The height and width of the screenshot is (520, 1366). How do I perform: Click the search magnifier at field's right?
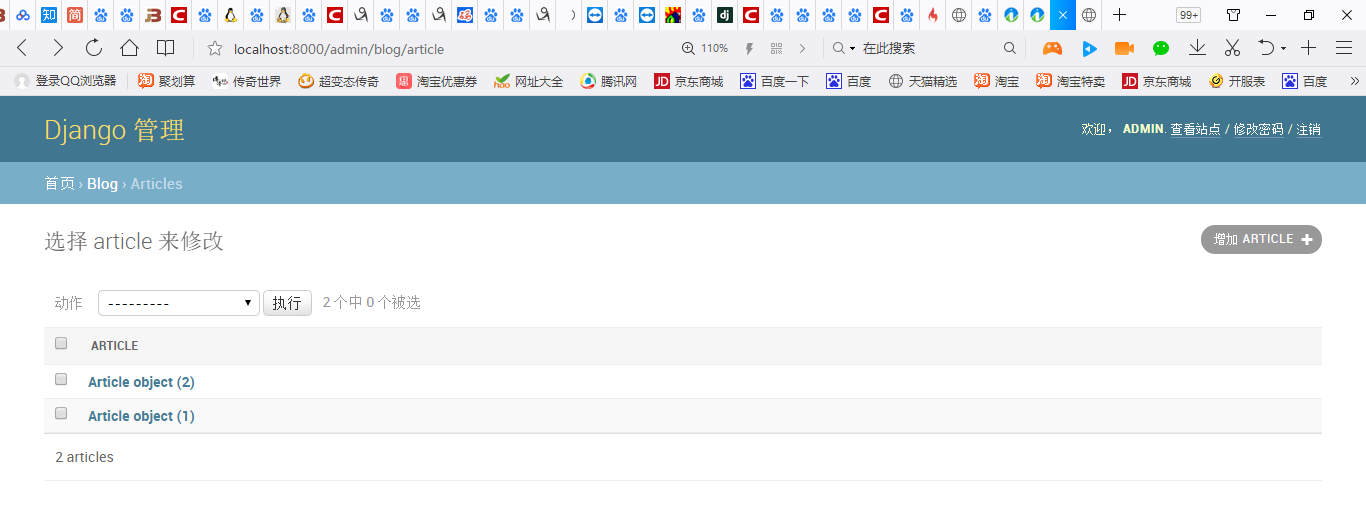click(1010, 48)
